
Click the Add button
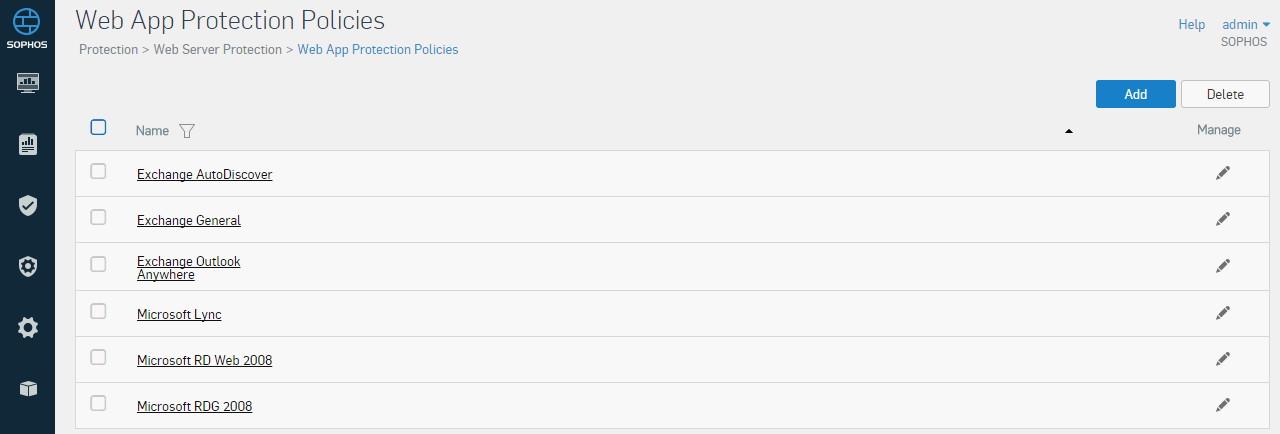pyautogui.click(x=1136, y=94)
